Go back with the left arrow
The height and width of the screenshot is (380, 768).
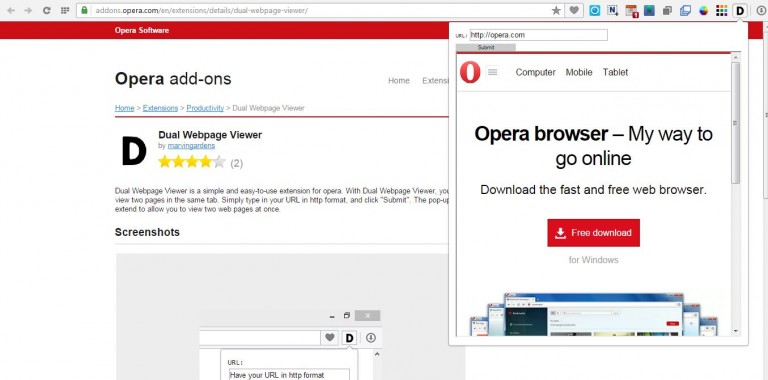coord(11,10)
